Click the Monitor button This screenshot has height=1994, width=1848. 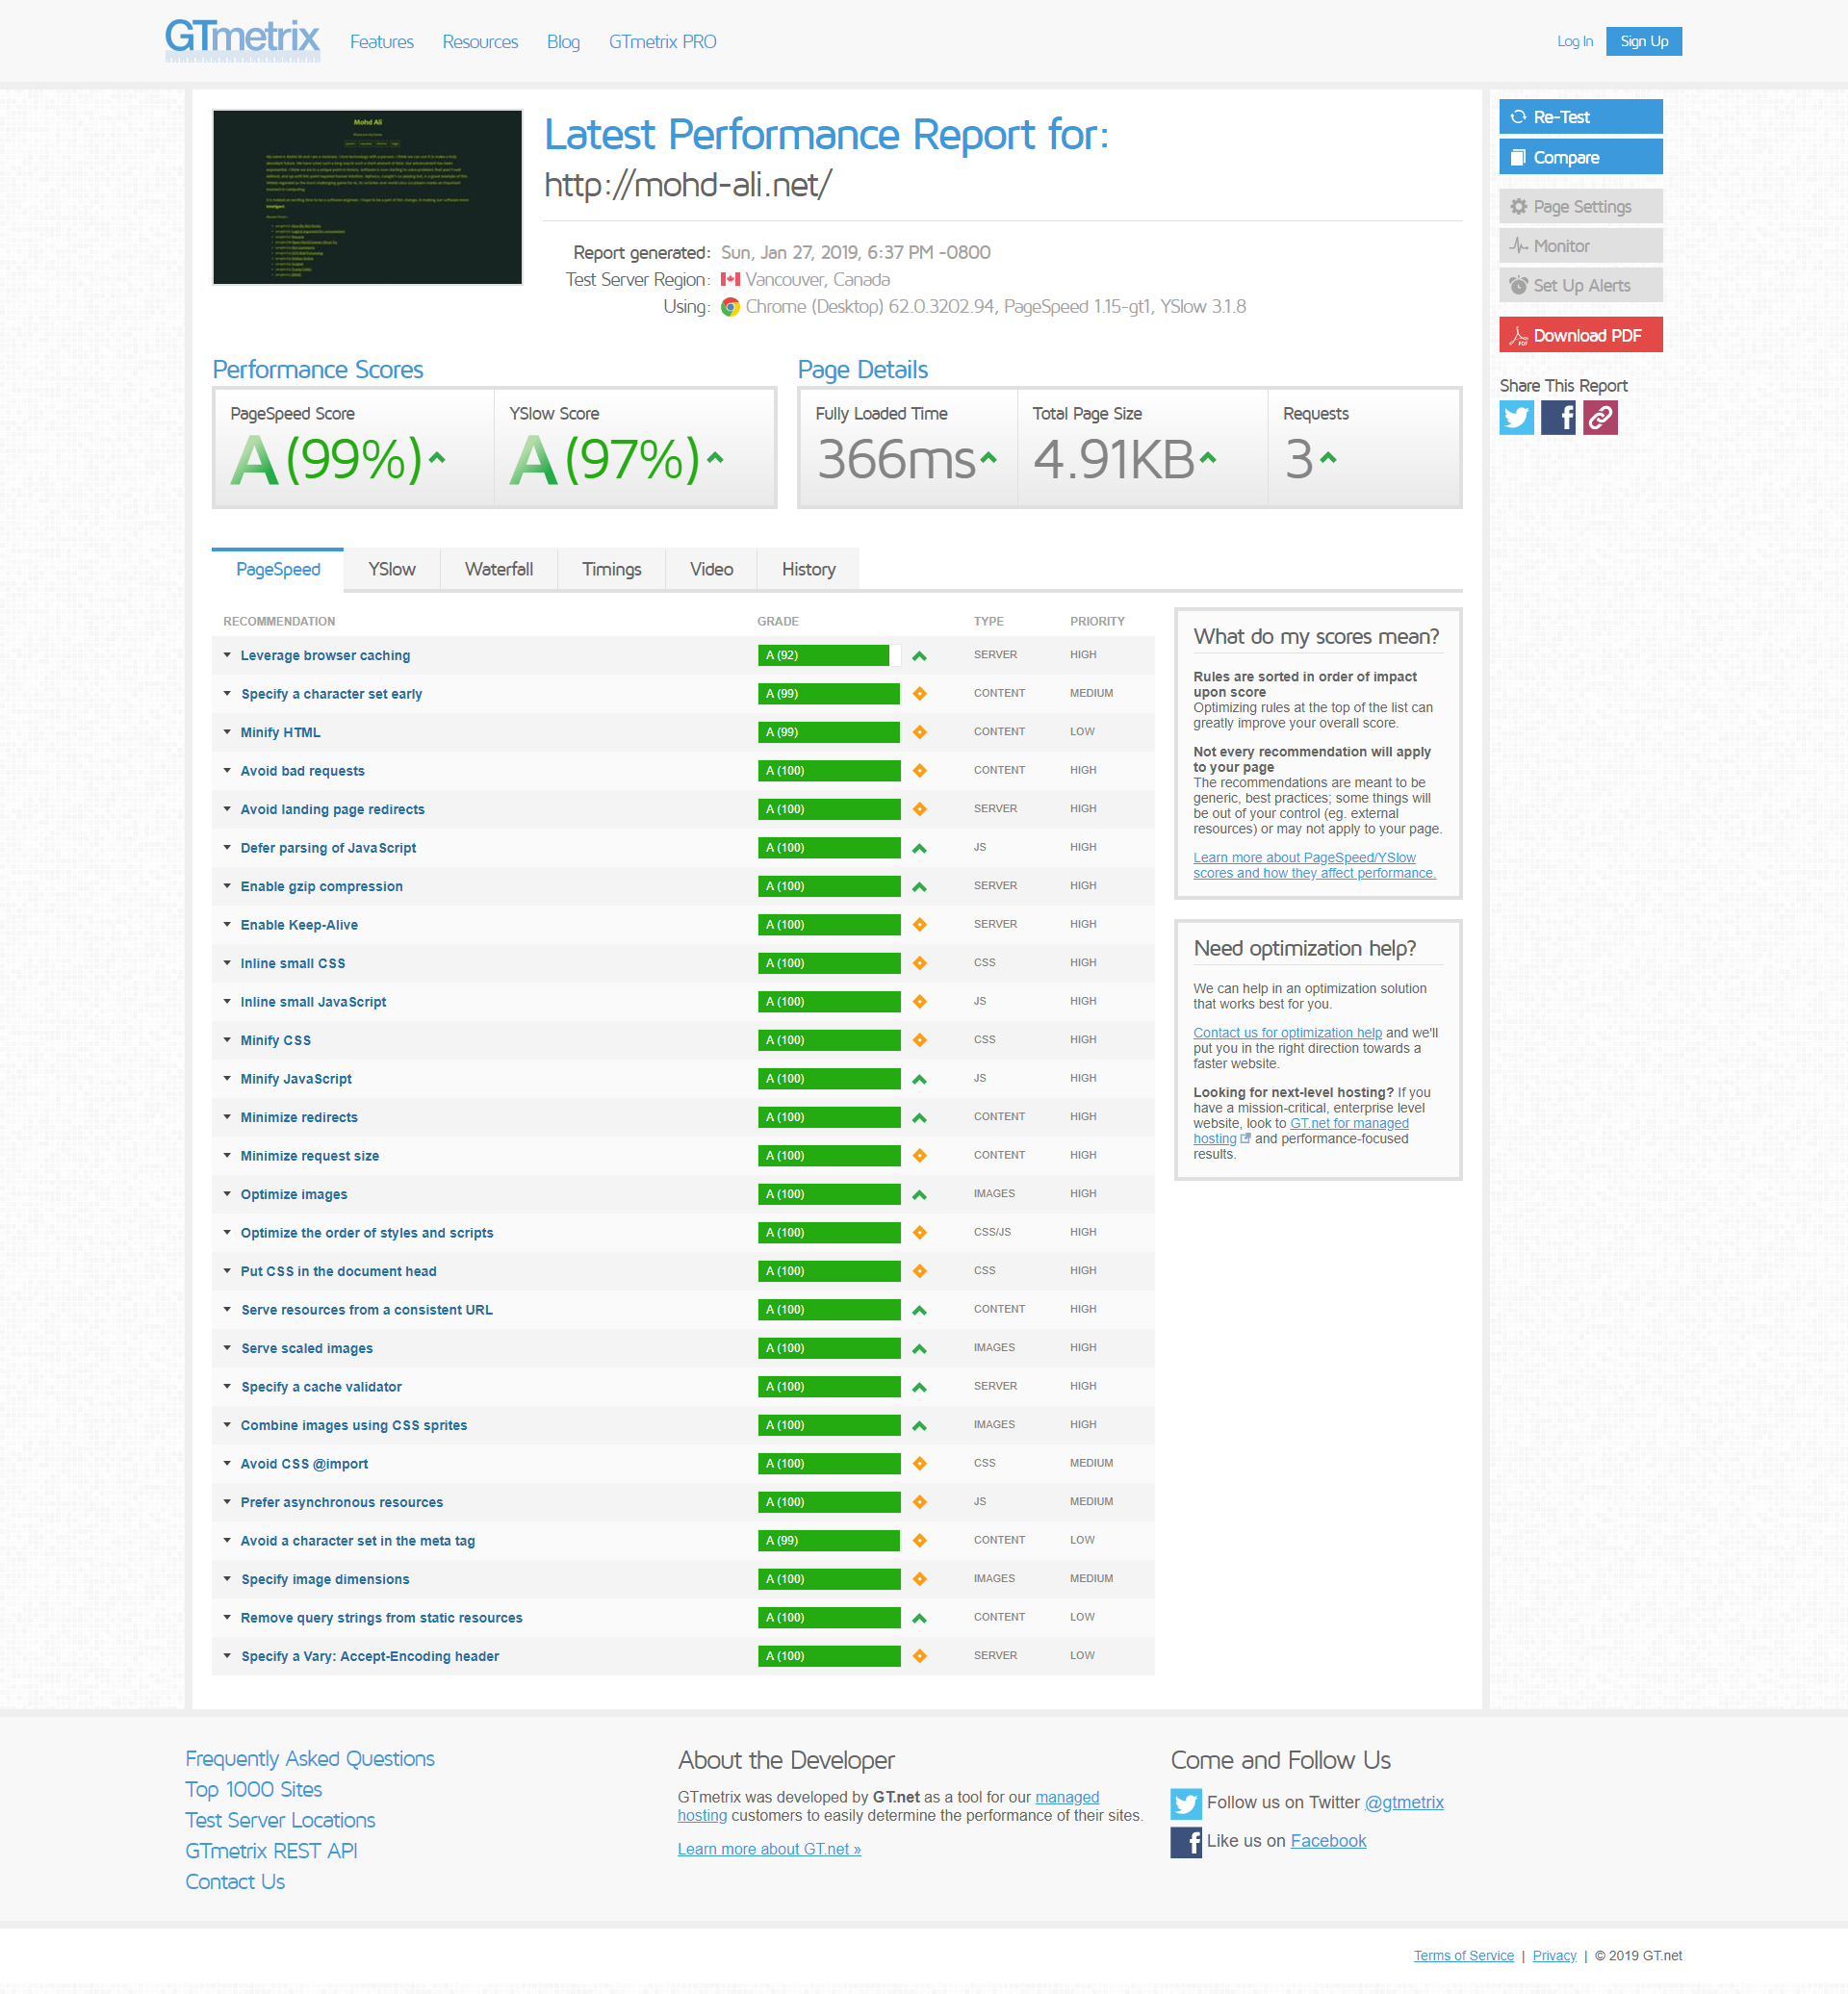pos(1581,246)
